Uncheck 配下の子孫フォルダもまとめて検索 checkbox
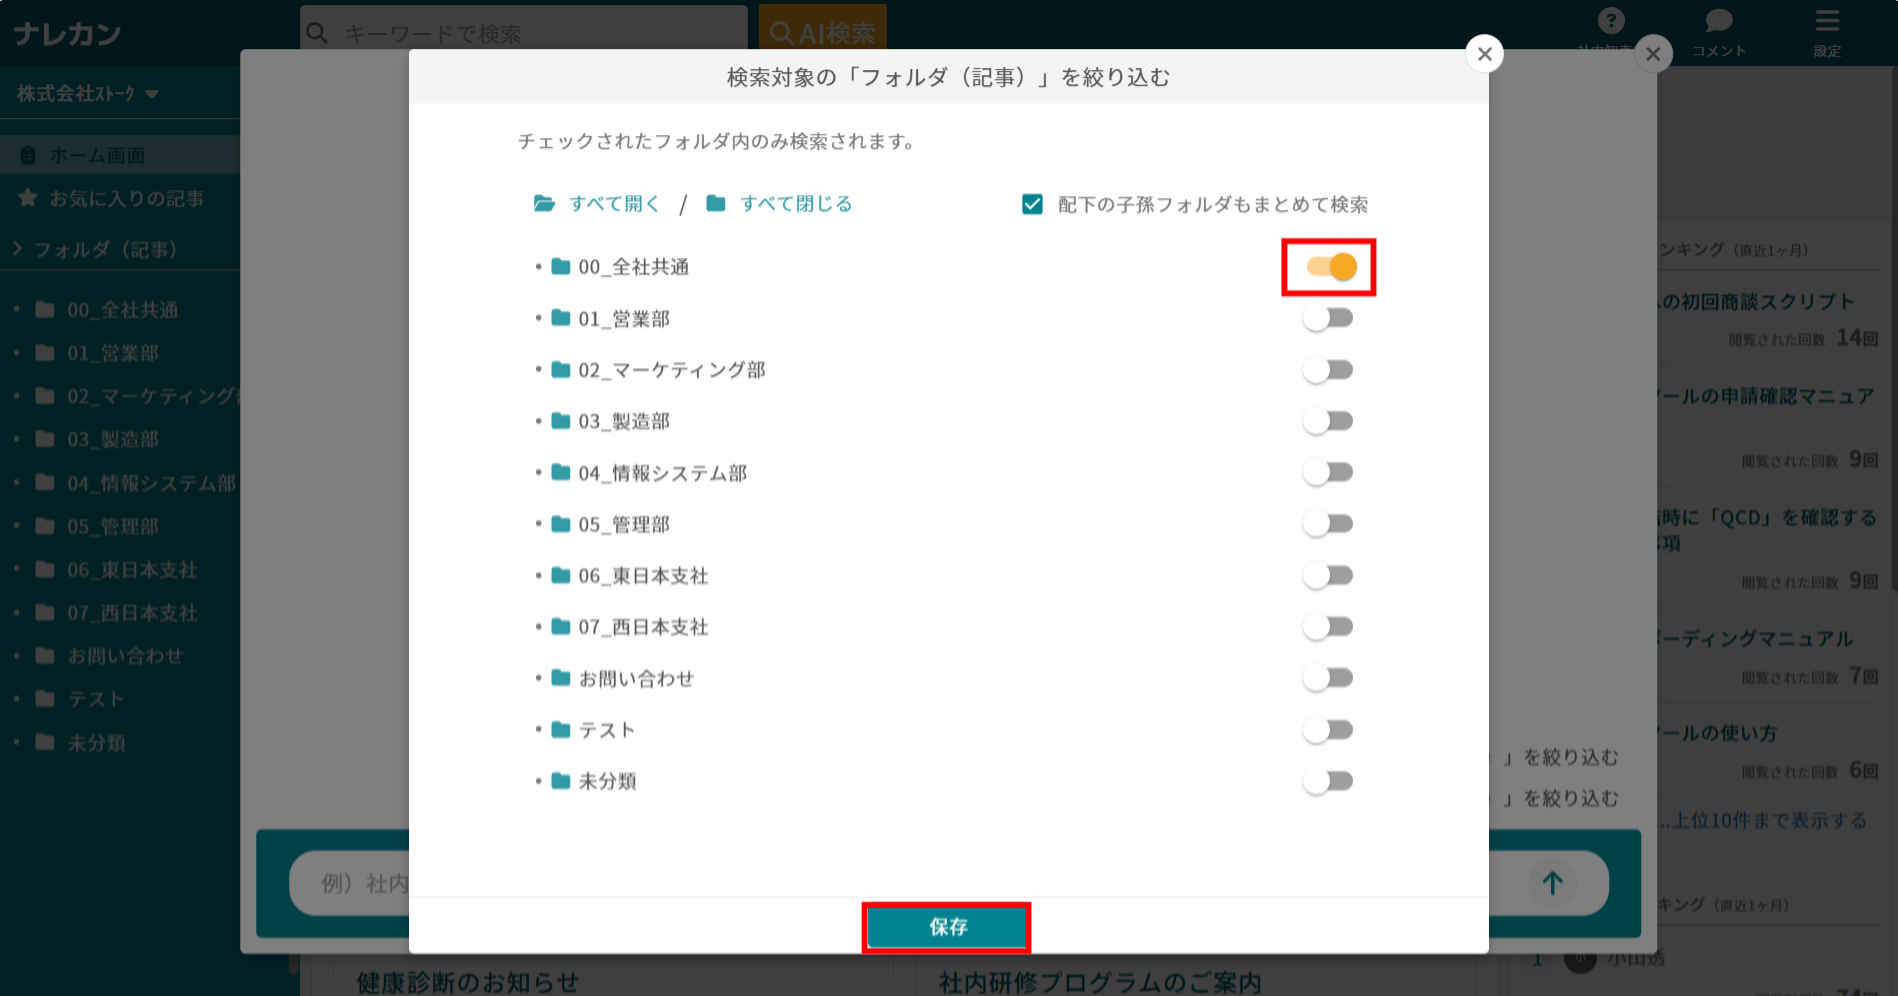1898x996 pixels. pyautogui.click(x=1032, y=205)
